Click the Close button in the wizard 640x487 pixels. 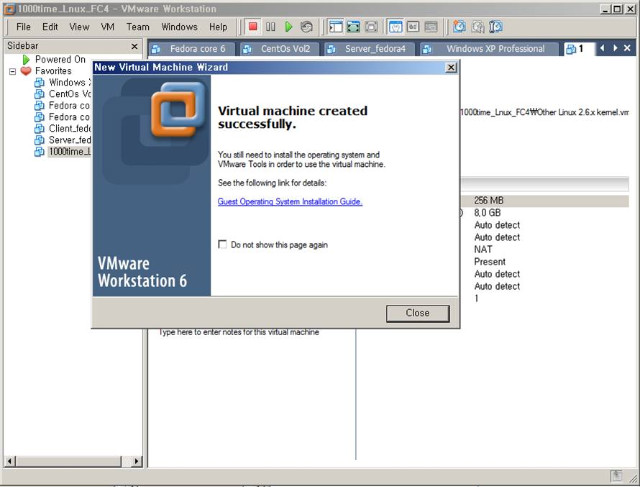418,313
